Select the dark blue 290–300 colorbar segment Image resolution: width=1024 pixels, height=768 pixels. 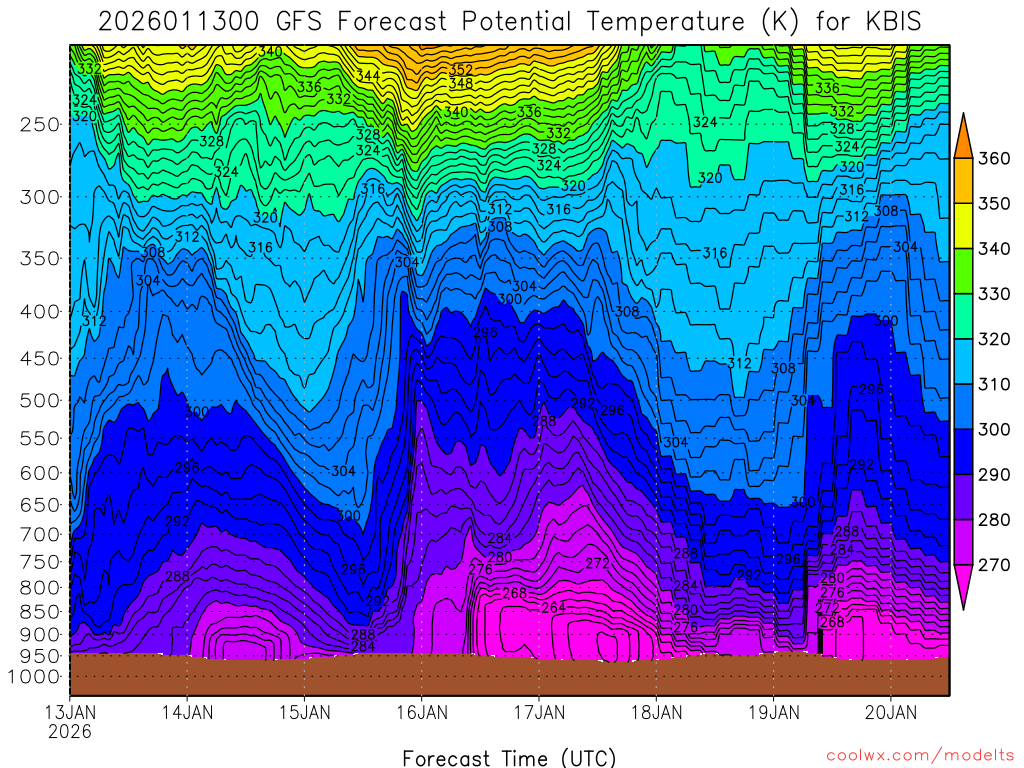point(964,451)
